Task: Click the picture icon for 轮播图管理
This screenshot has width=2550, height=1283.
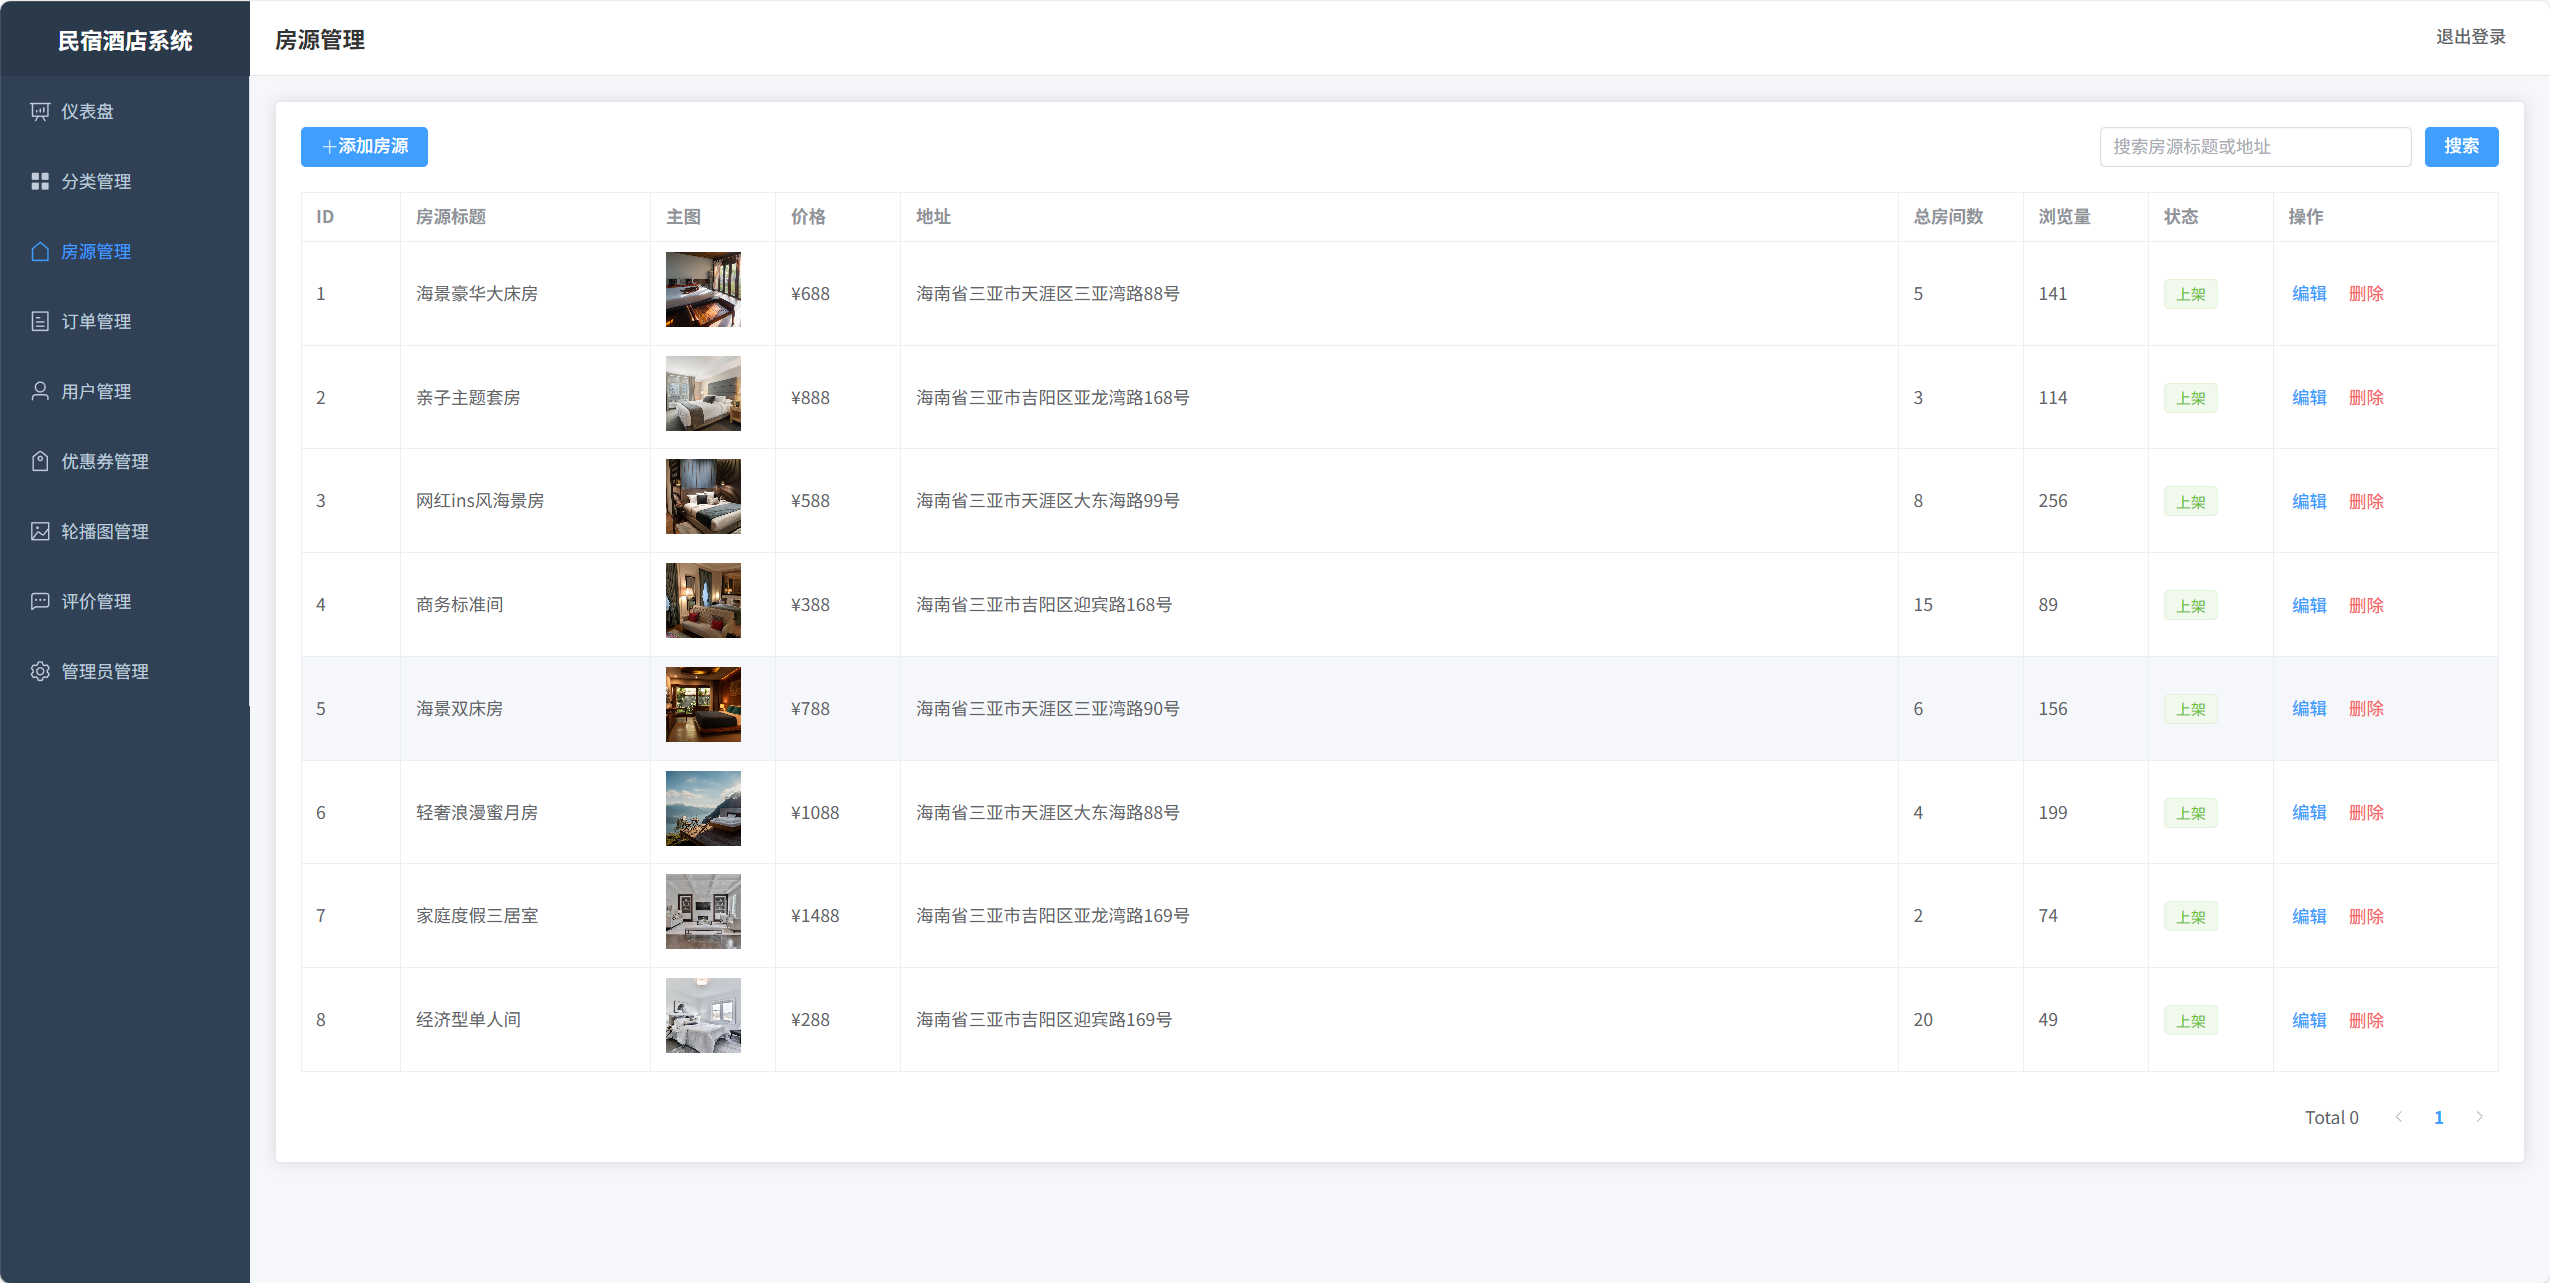Action: (x=40, y=531)
